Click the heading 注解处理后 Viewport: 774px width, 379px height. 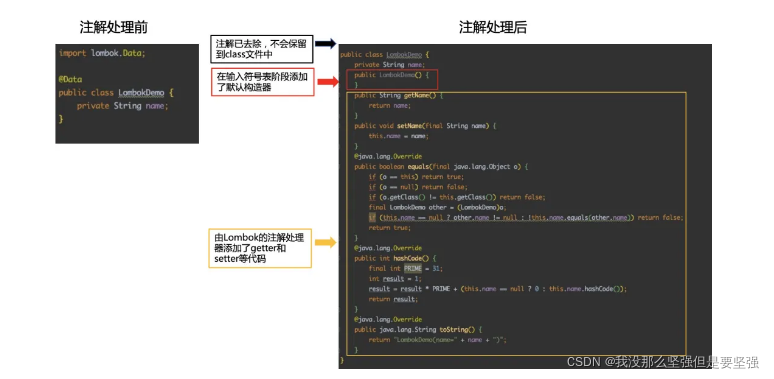(493, 28)
